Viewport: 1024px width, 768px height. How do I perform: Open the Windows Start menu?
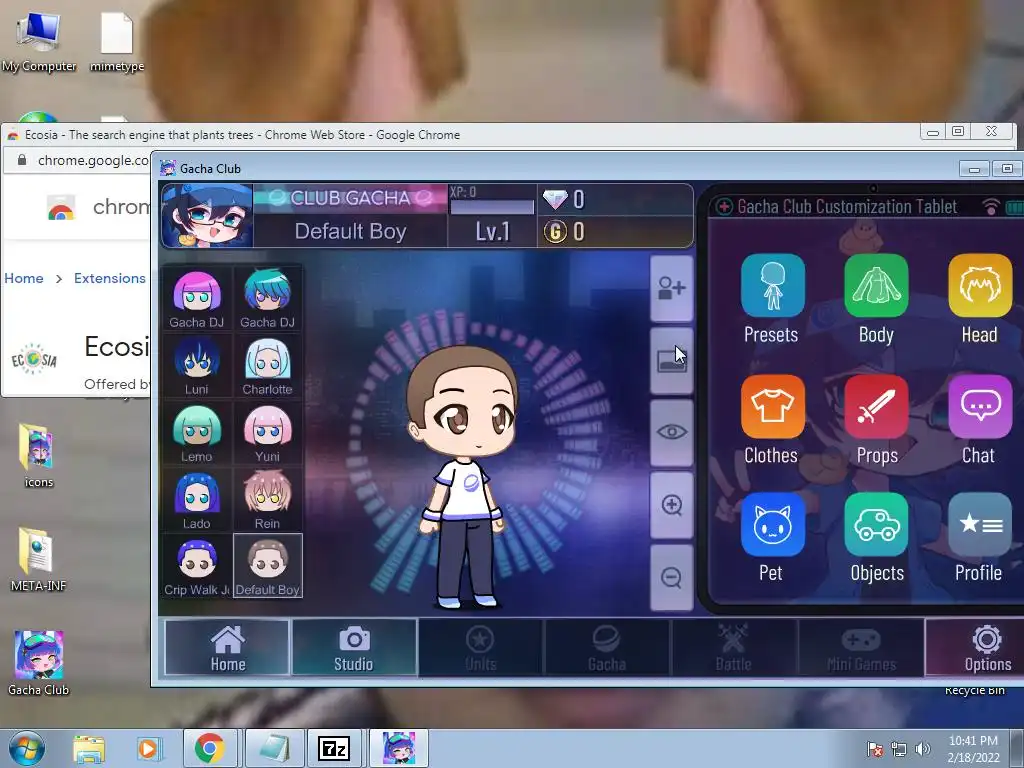point(27,748)
